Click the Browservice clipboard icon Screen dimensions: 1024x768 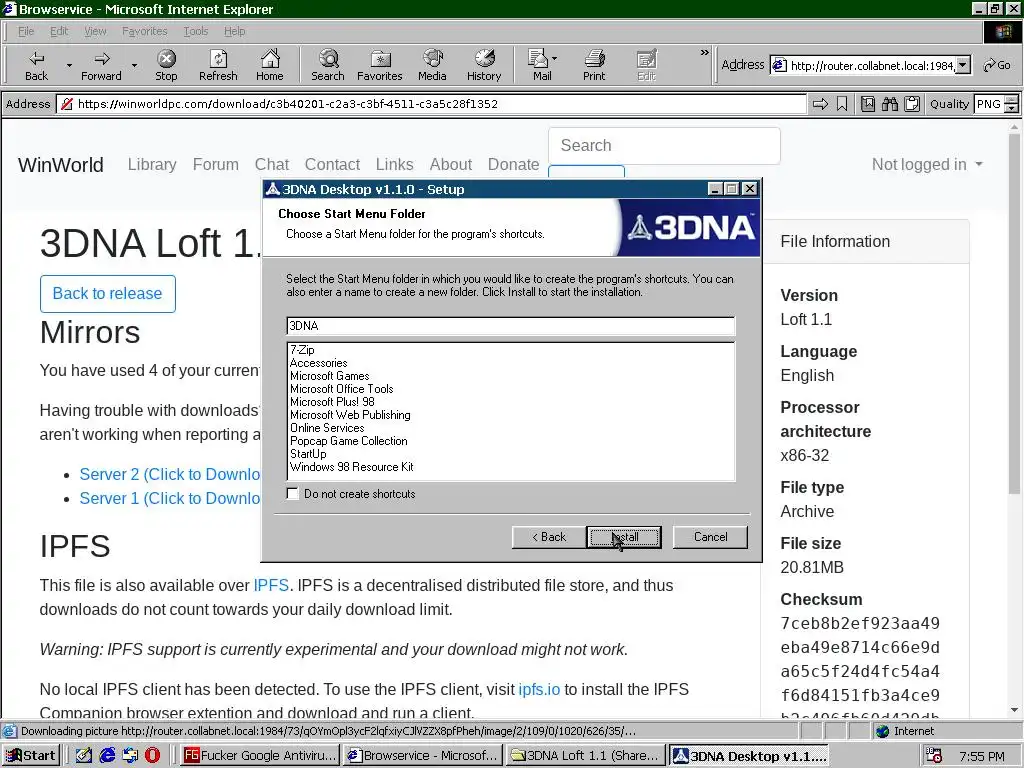point(912,104)
